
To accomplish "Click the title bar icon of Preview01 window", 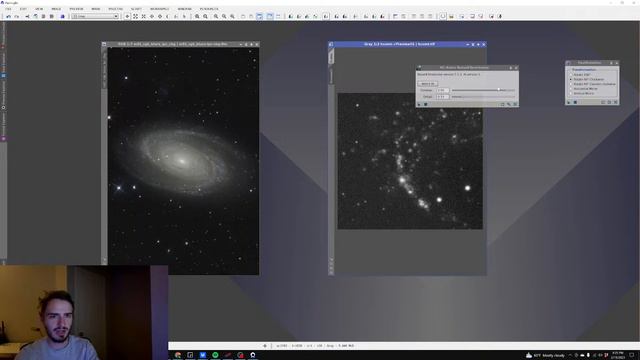I will coord(331,44).
